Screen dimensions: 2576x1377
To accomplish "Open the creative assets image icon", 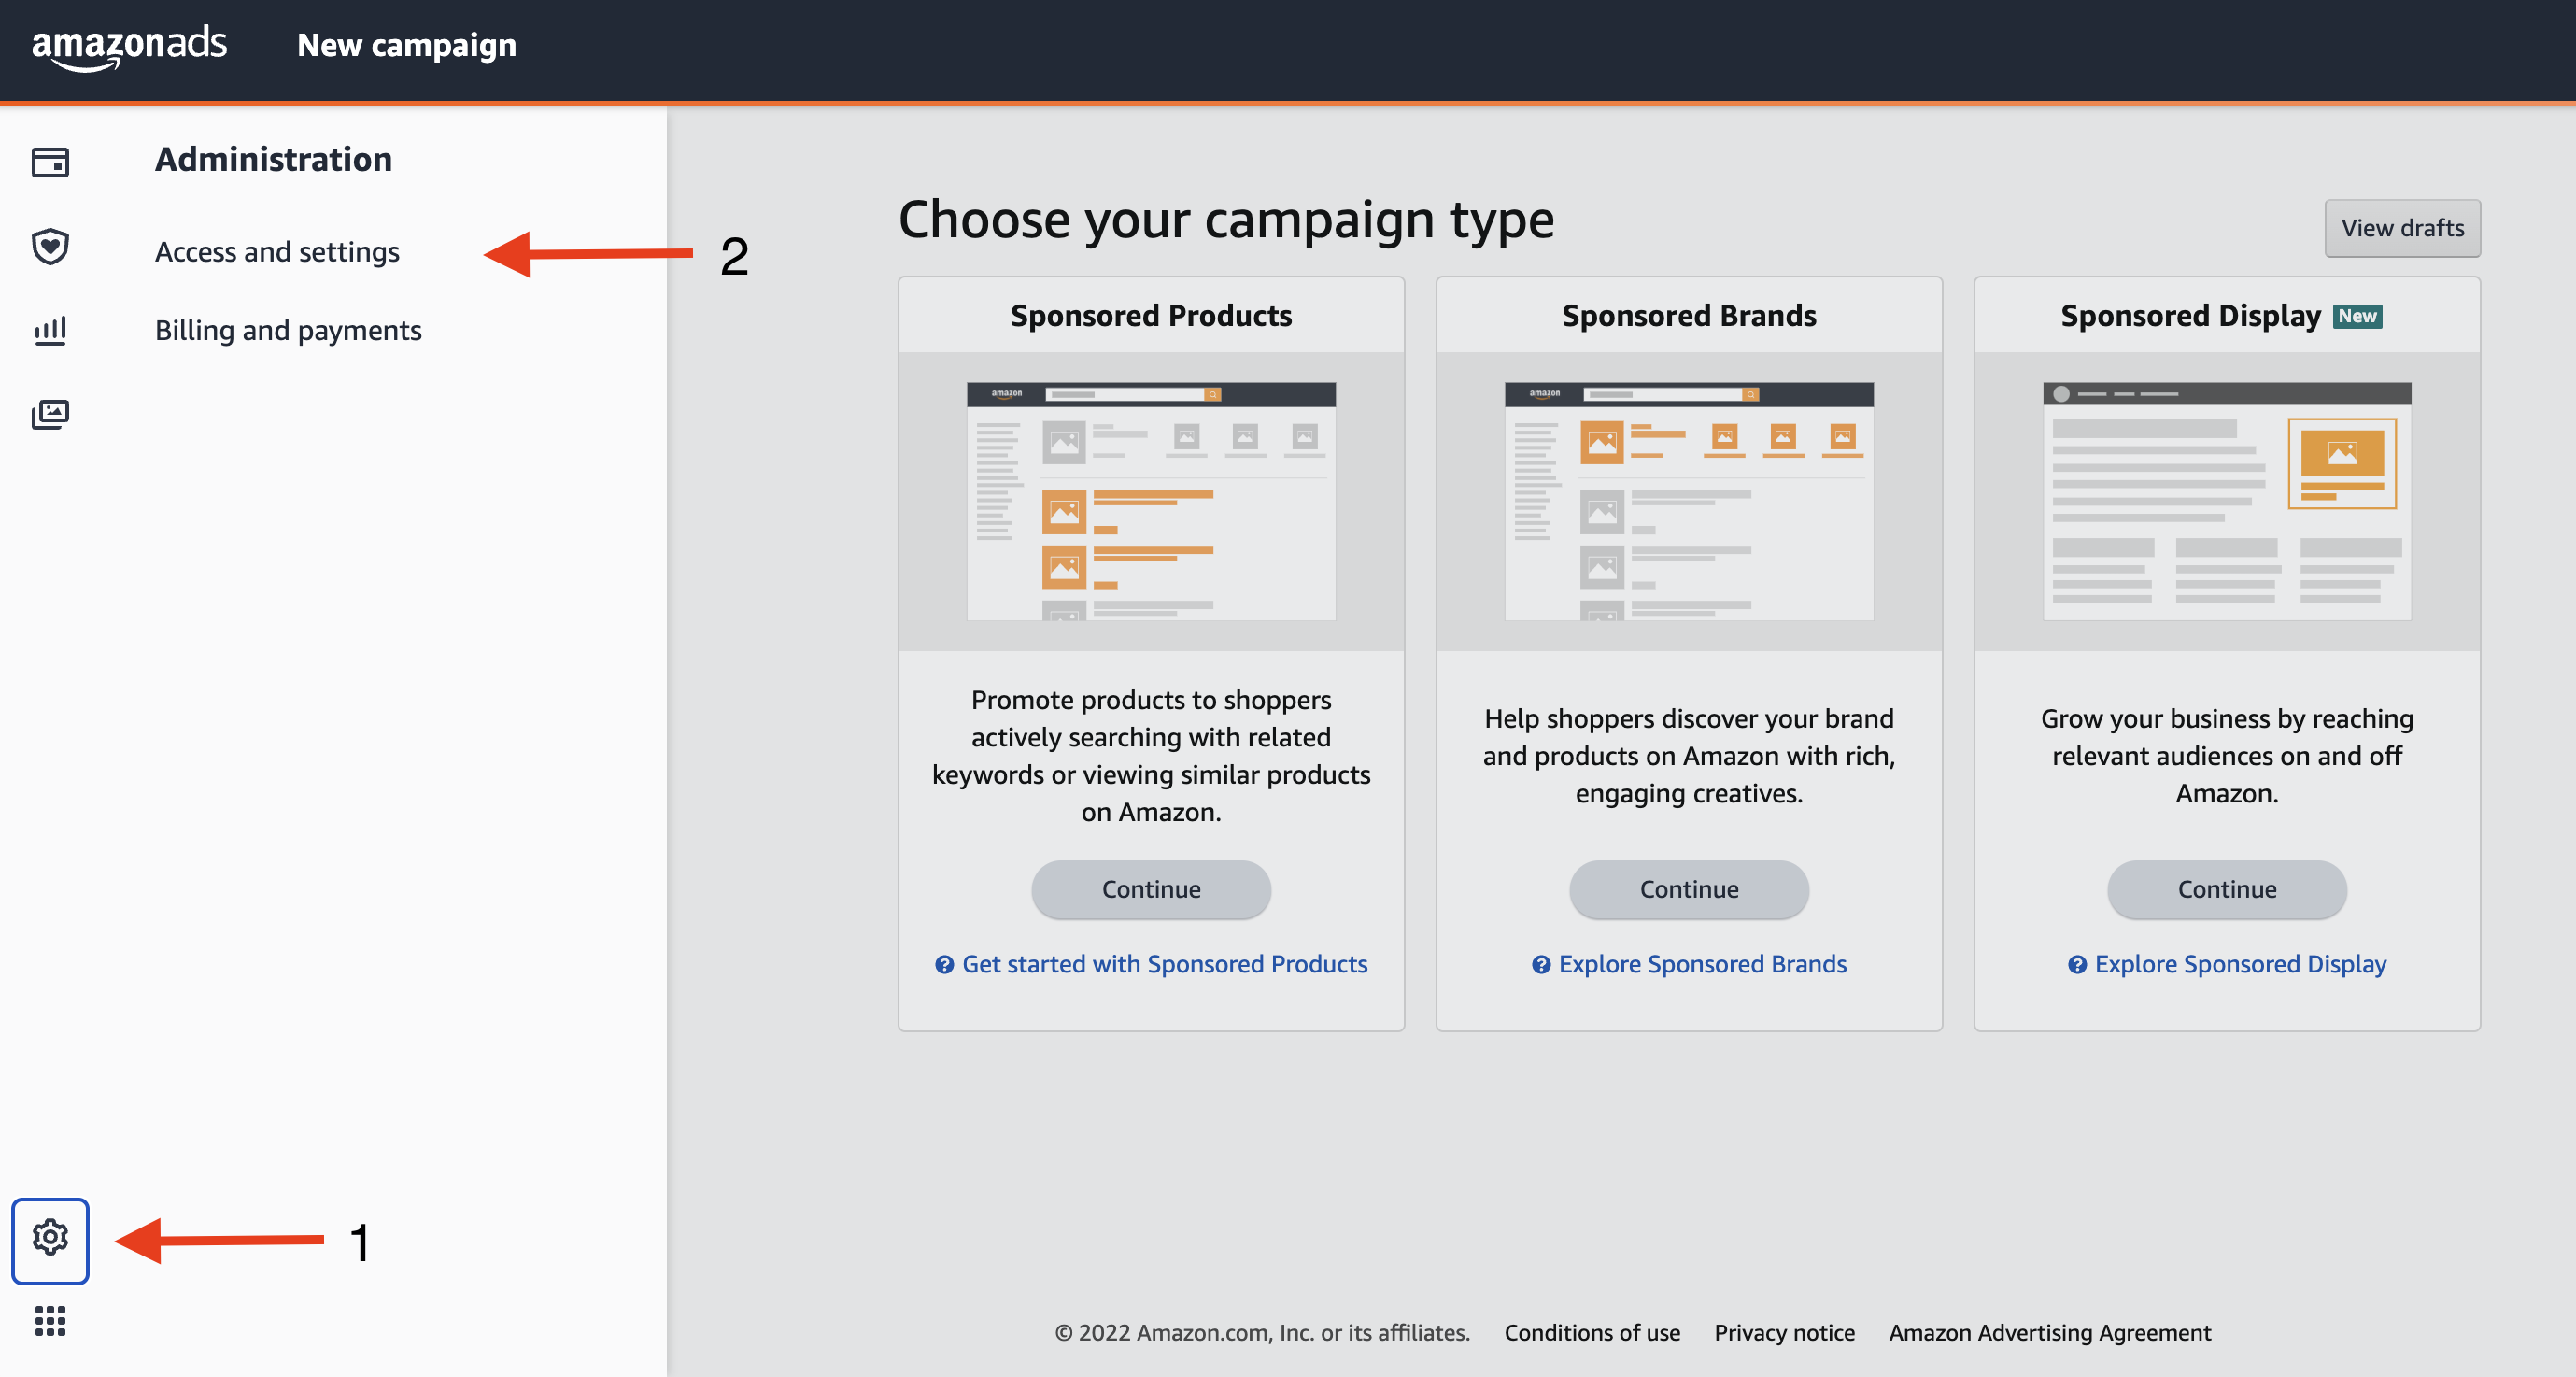I will tap(50, 413).
